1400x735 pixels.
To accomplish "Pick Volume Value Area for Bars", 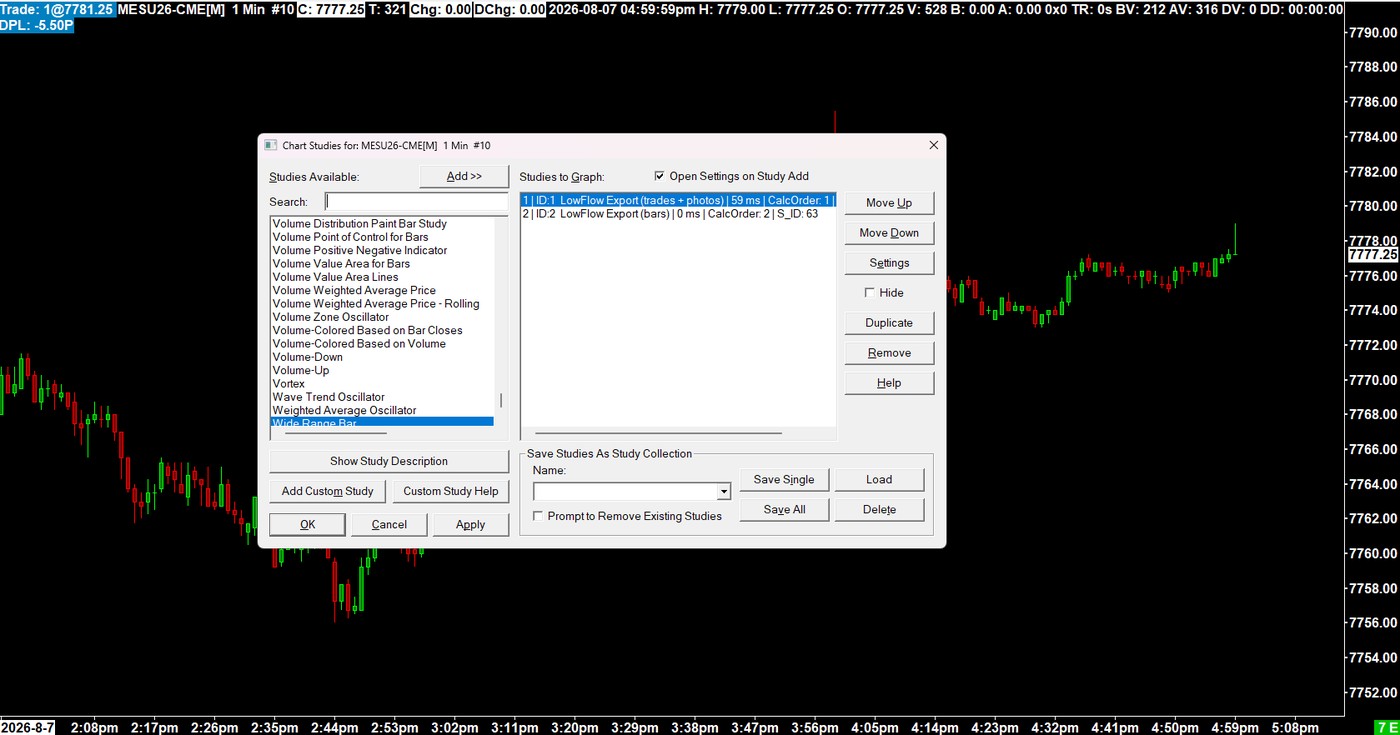I will pos(382,264).
